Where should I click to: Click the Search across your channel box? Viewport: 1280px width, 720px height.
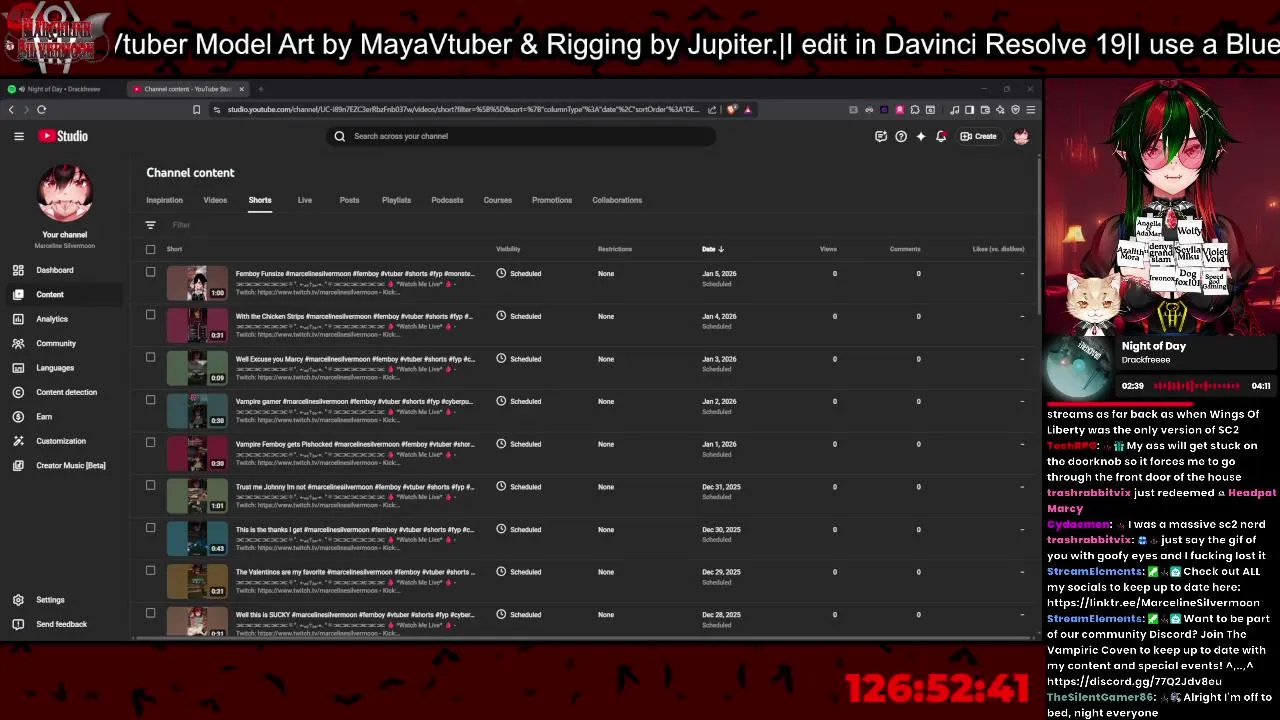click(x=520, y=136)
